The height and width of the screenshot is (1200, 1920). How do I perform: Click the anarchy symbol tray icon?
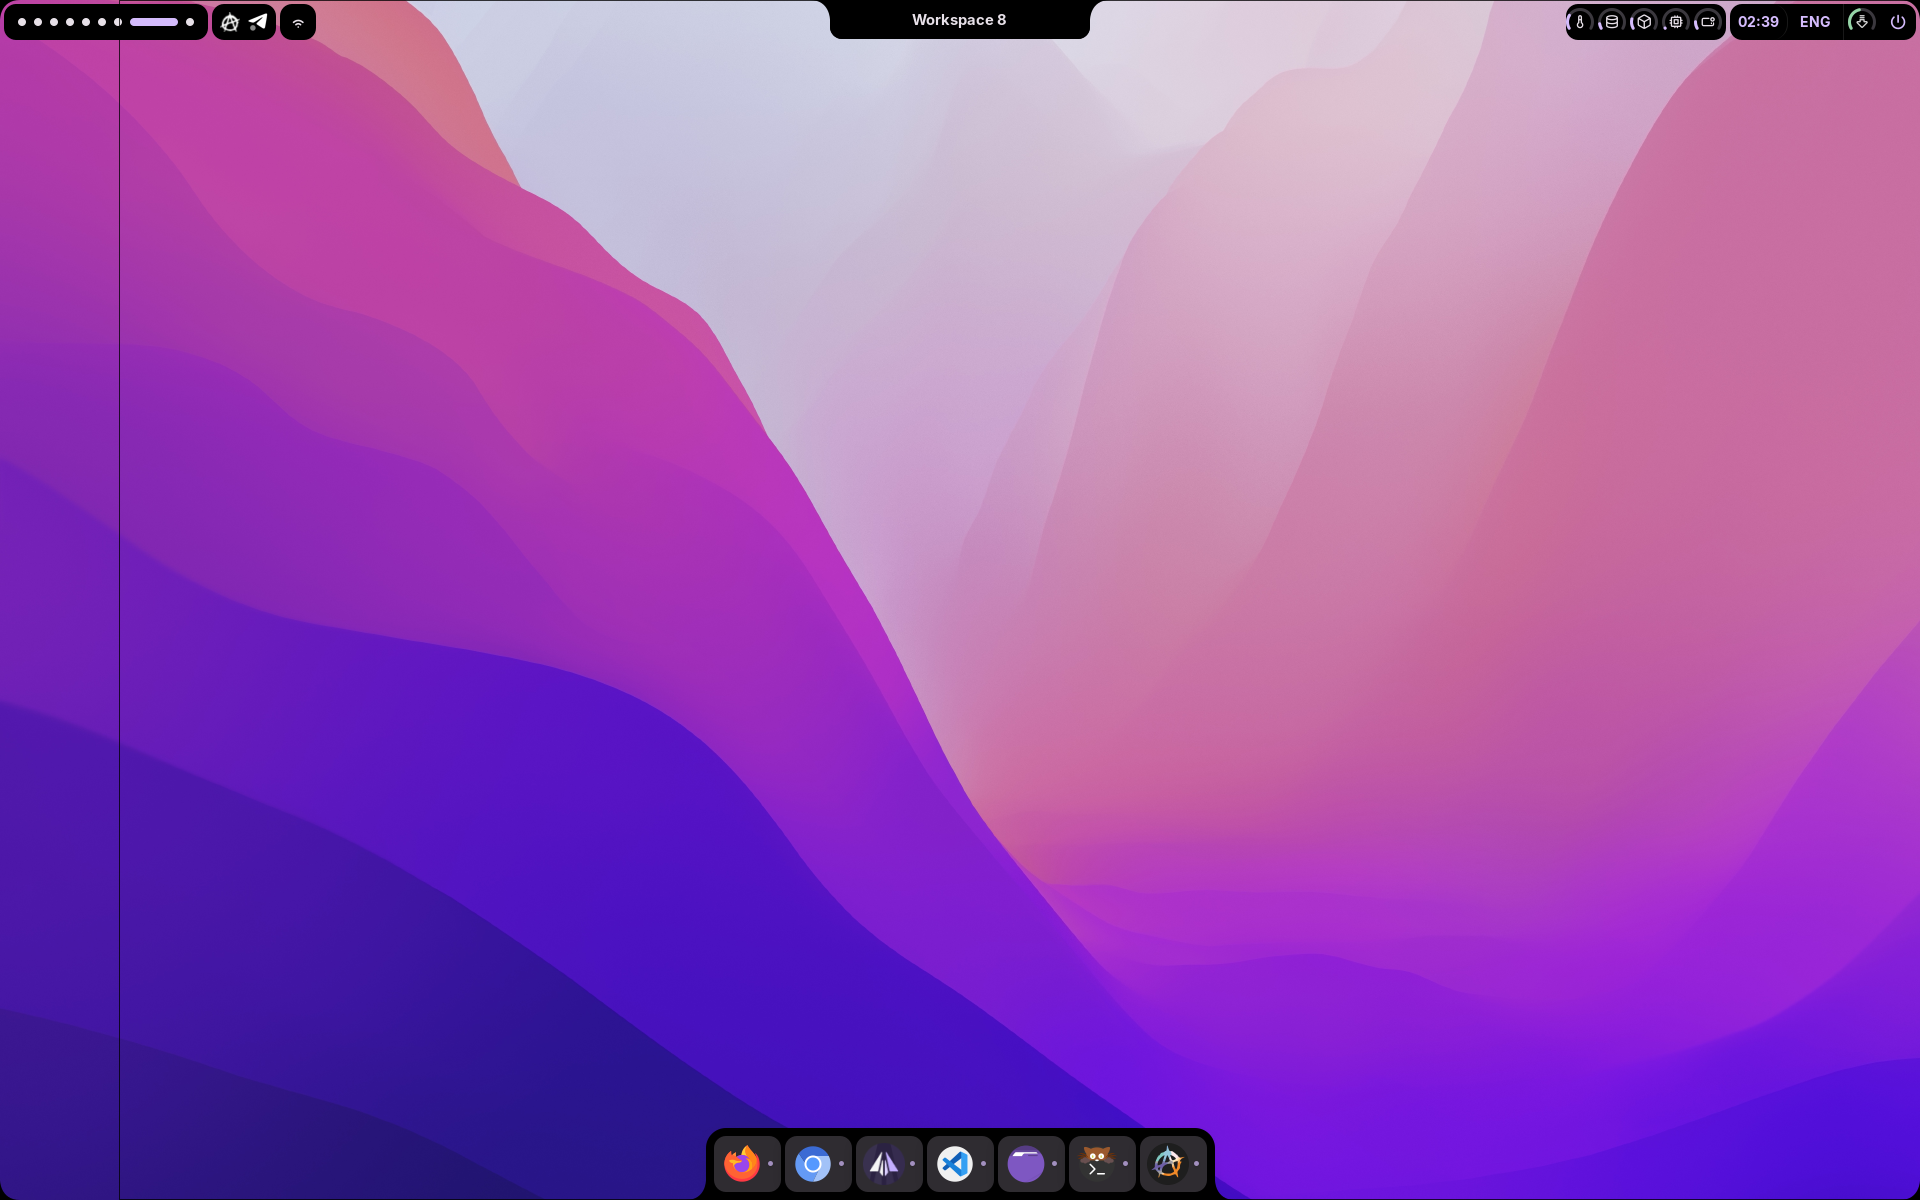pos(230,22)
